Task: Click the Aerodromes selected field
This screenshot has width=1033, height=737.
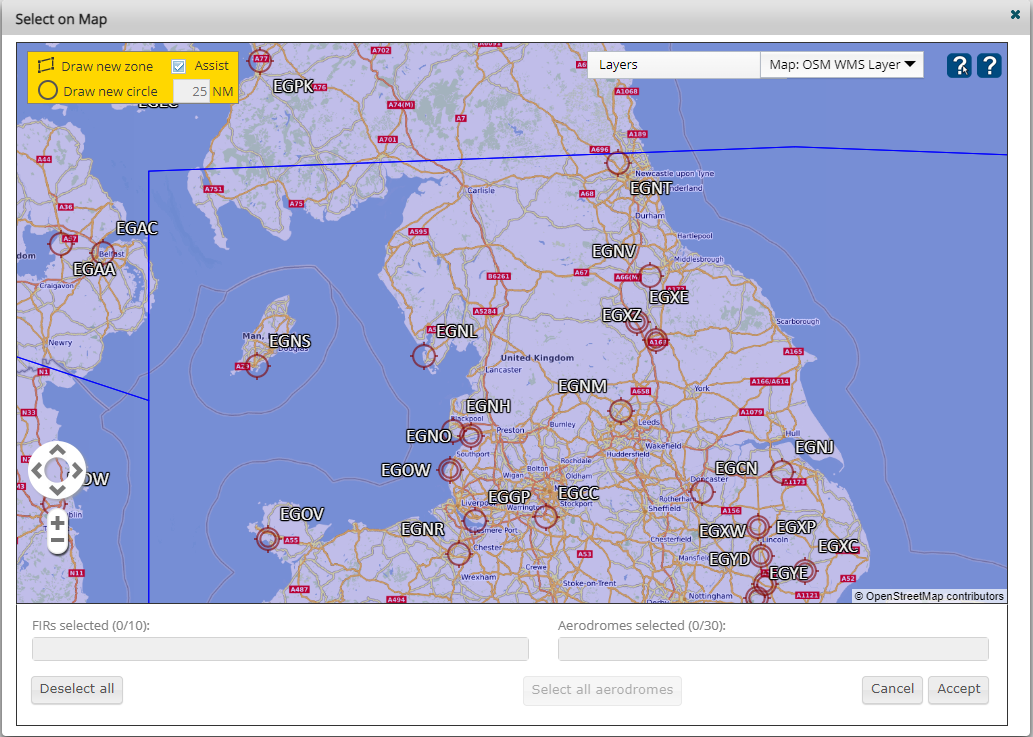Action: (x=773, y=649)
